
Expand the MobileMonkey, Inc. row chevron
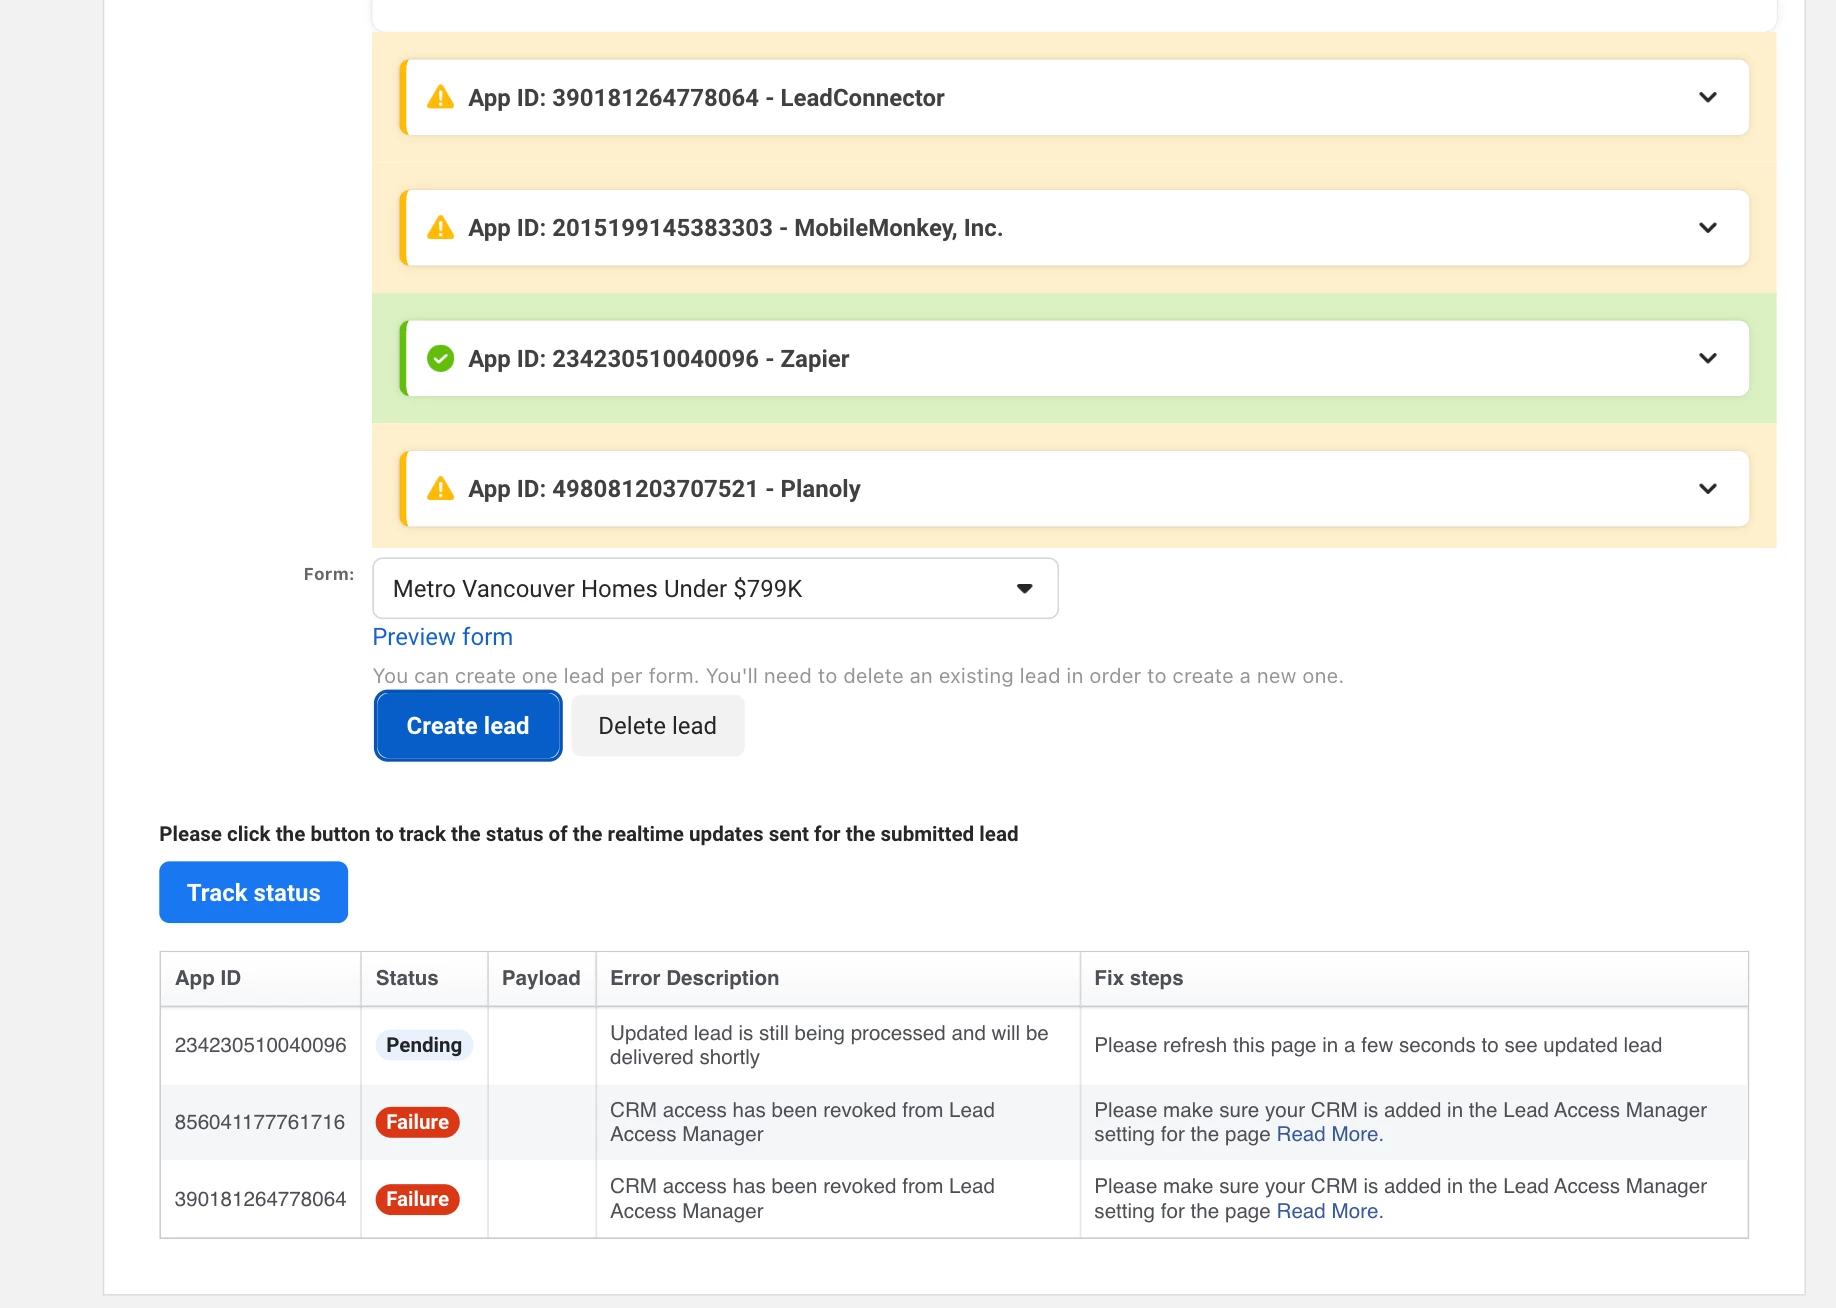tap(1708, 227)
